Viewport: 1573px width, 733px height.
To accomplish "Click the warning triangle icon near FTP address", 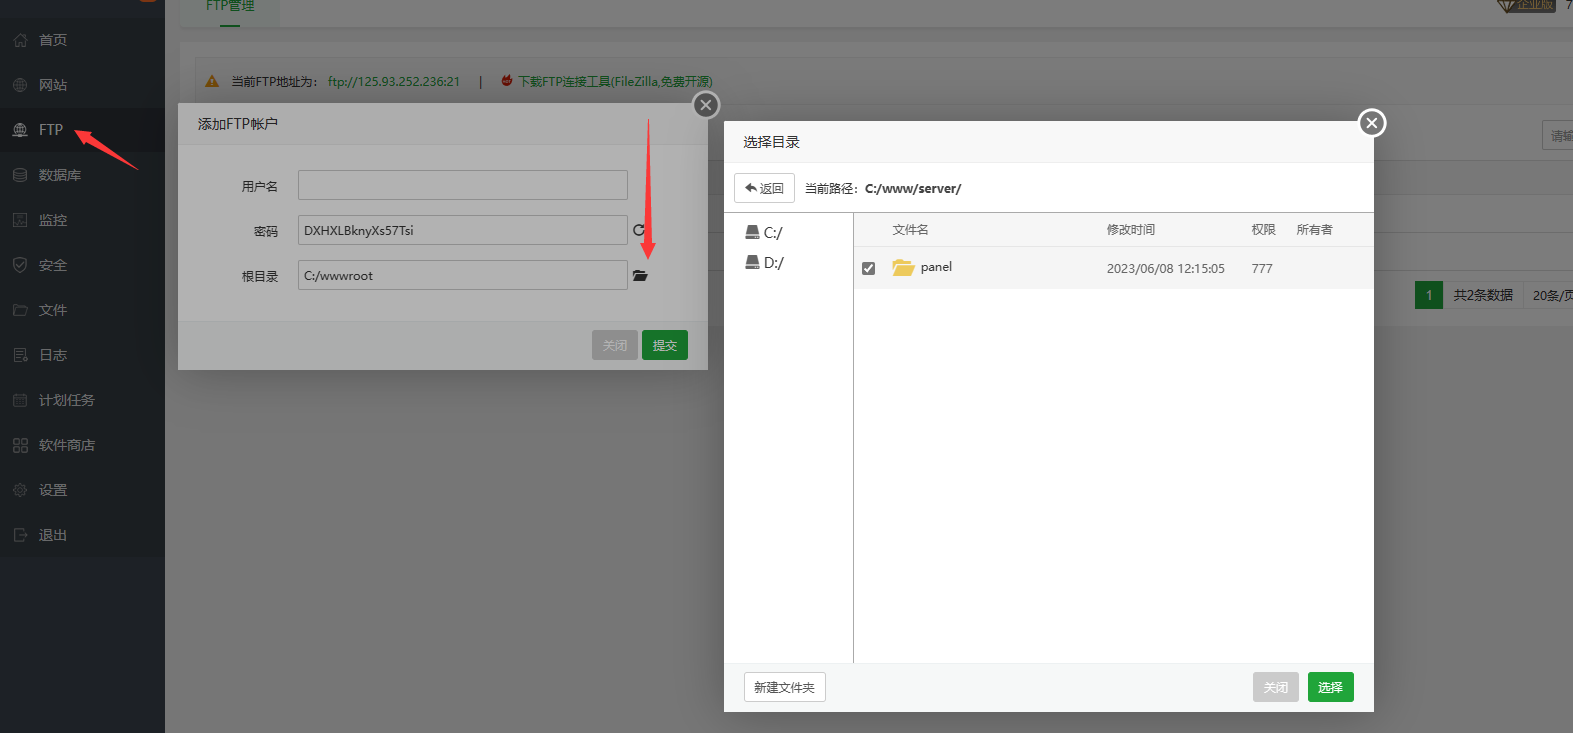I will pyautogui.click(x=212, y=81).
